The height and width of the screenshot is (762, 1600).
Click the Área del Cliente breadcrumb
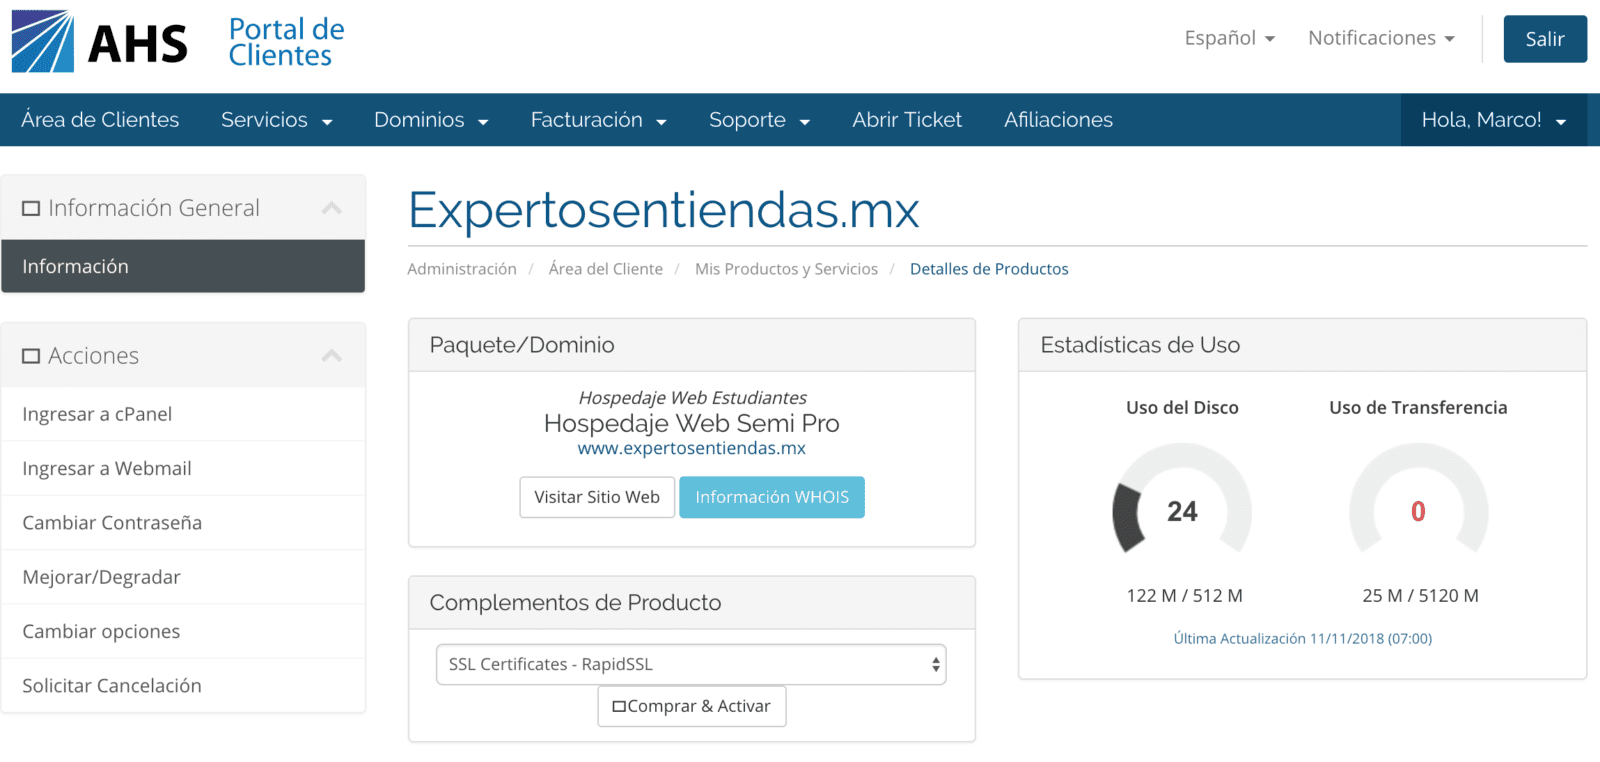coord(605,269)
